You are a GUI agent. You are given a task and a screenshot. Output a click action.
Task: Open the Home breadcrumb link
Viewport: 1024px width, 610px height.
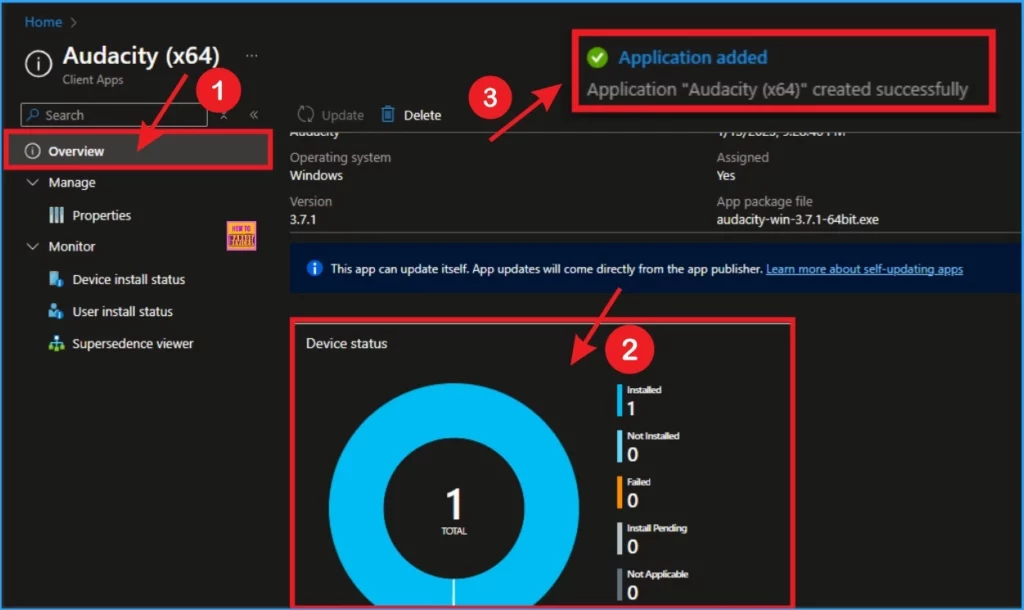[x=43, y=22]
